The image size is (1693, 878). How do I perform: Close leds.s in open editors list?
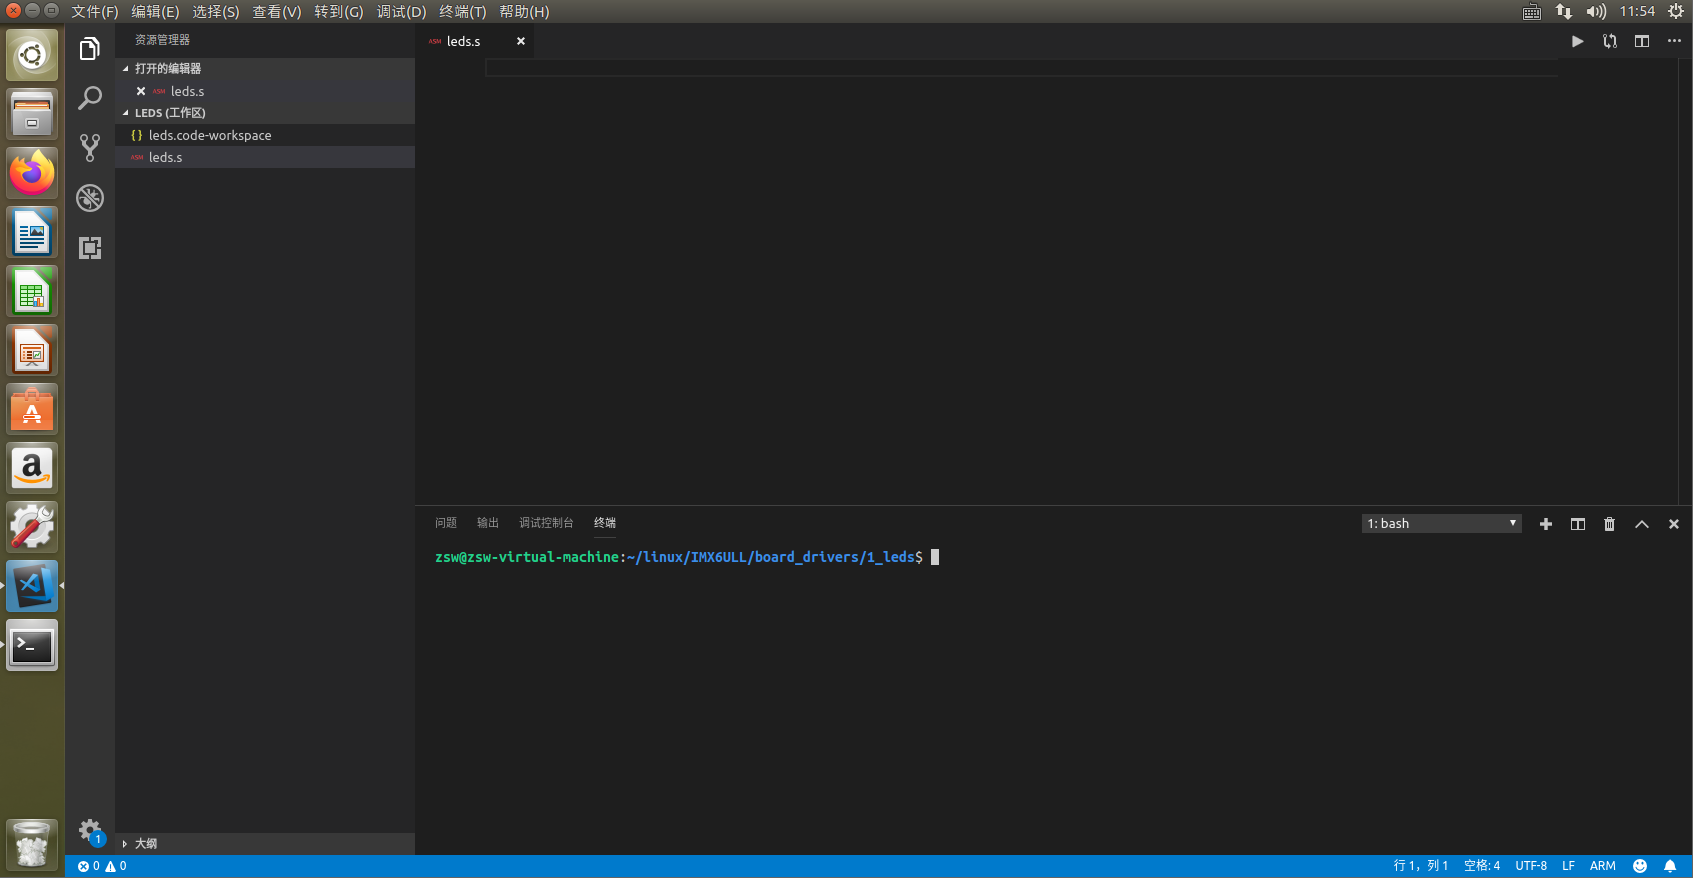(141, 91)
